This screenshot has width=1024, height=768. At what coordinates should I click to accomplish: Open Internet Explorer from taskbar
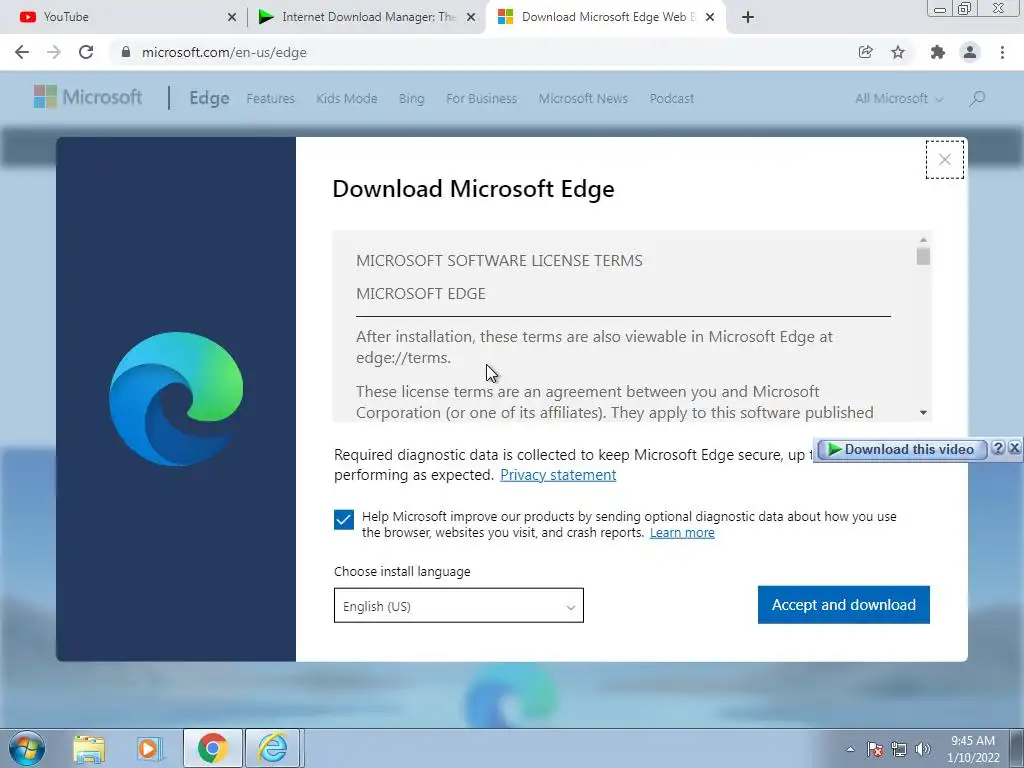click(272, 748)
